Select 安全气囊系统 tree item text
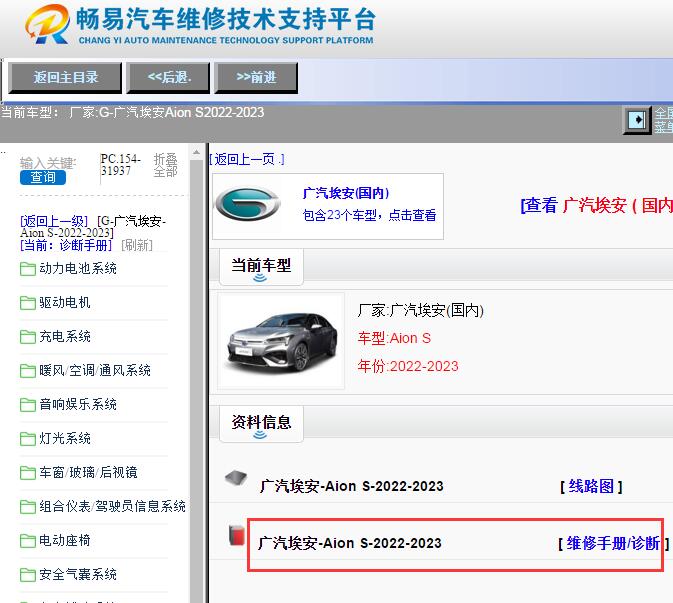The width and height of the screenshot is (673, 603). click(x=78, y=574)
